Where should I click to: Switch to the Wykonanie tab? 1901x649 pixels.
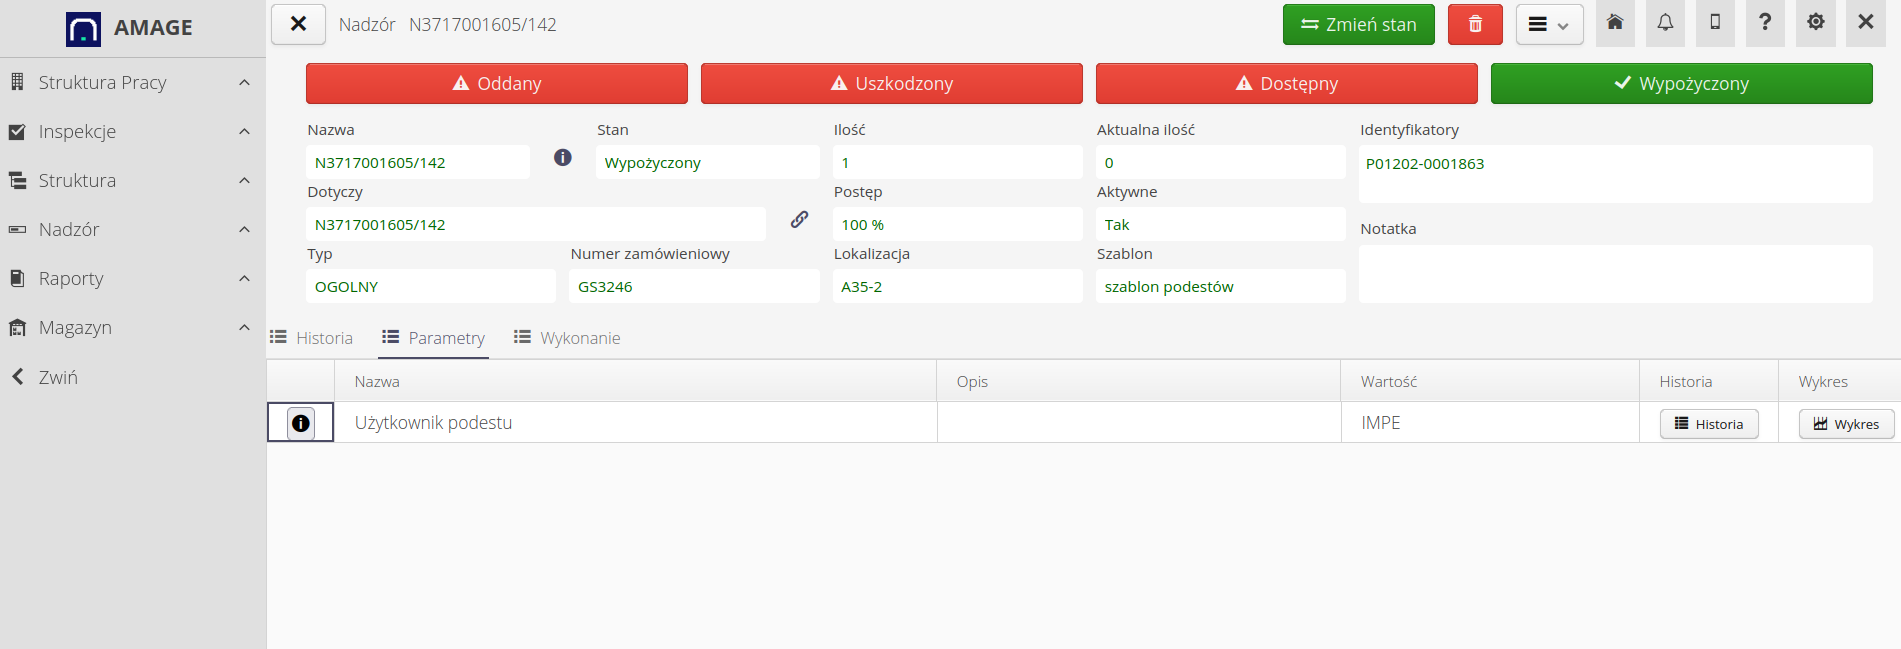coord(567,338)
